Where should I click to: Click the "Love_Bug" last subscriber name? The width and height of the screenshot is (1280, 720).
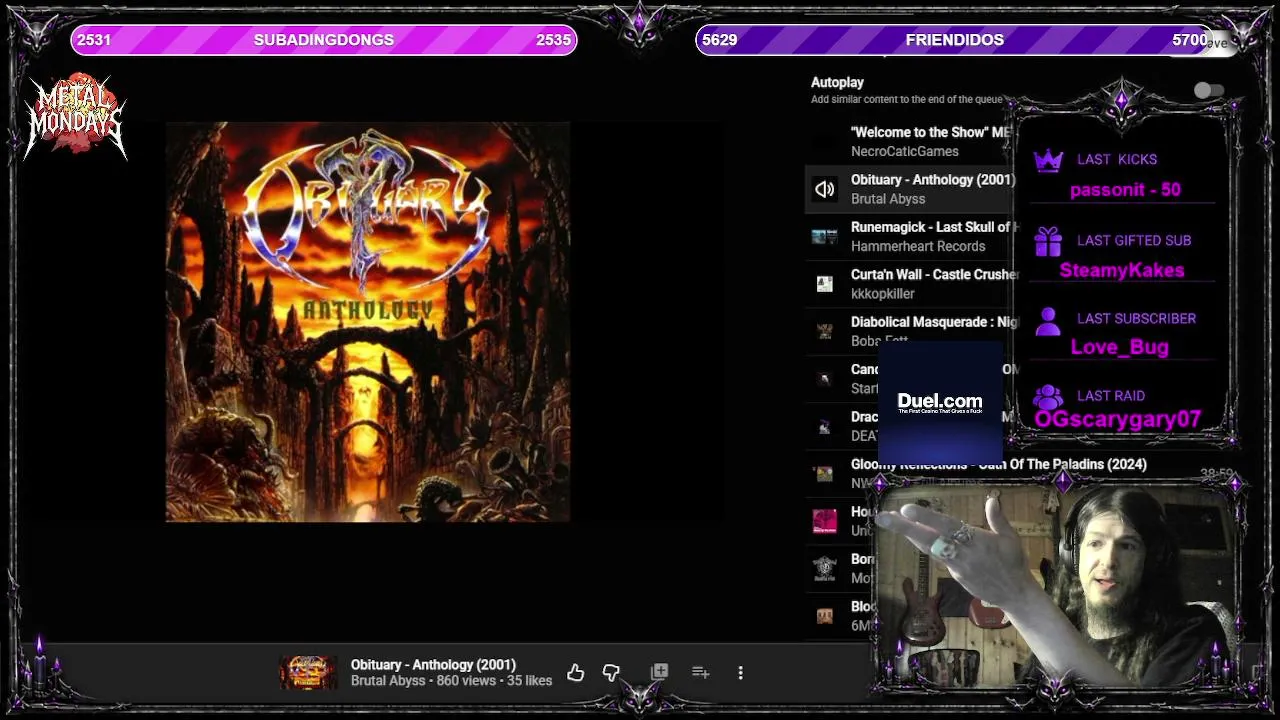1120,347
